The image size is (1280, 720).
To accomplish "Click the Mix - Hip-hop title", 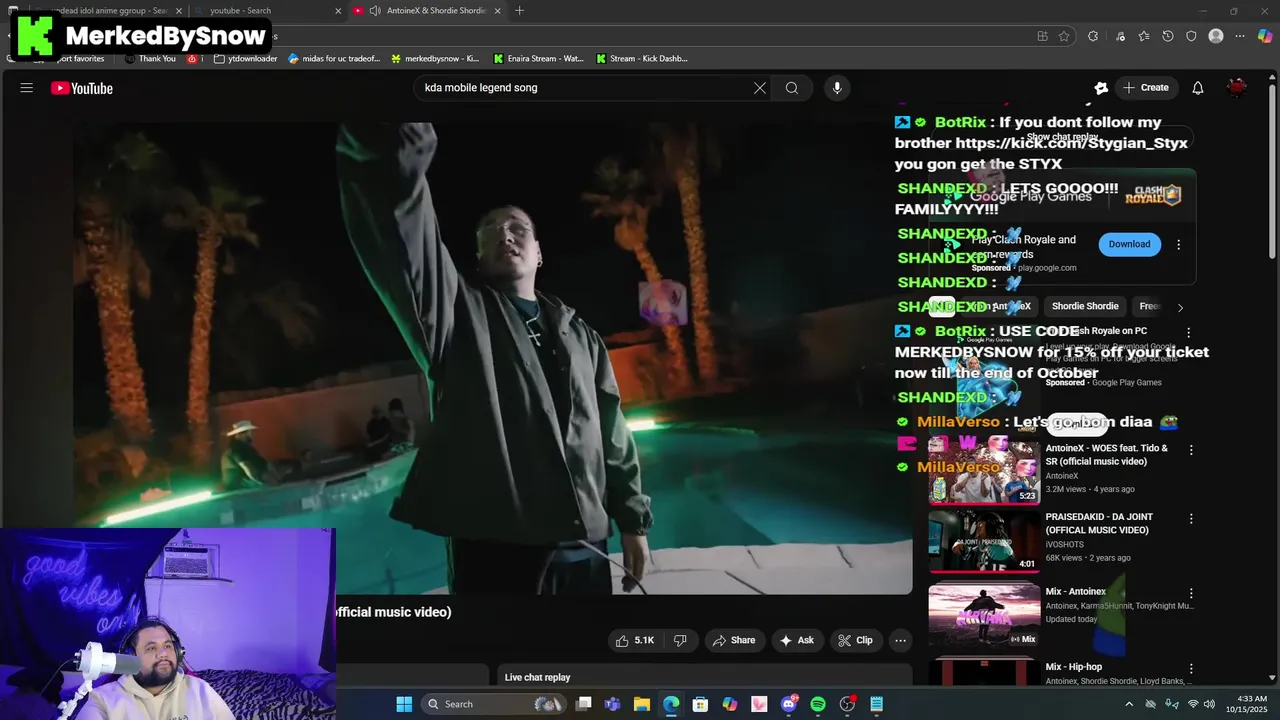I will coord(1074,667).
